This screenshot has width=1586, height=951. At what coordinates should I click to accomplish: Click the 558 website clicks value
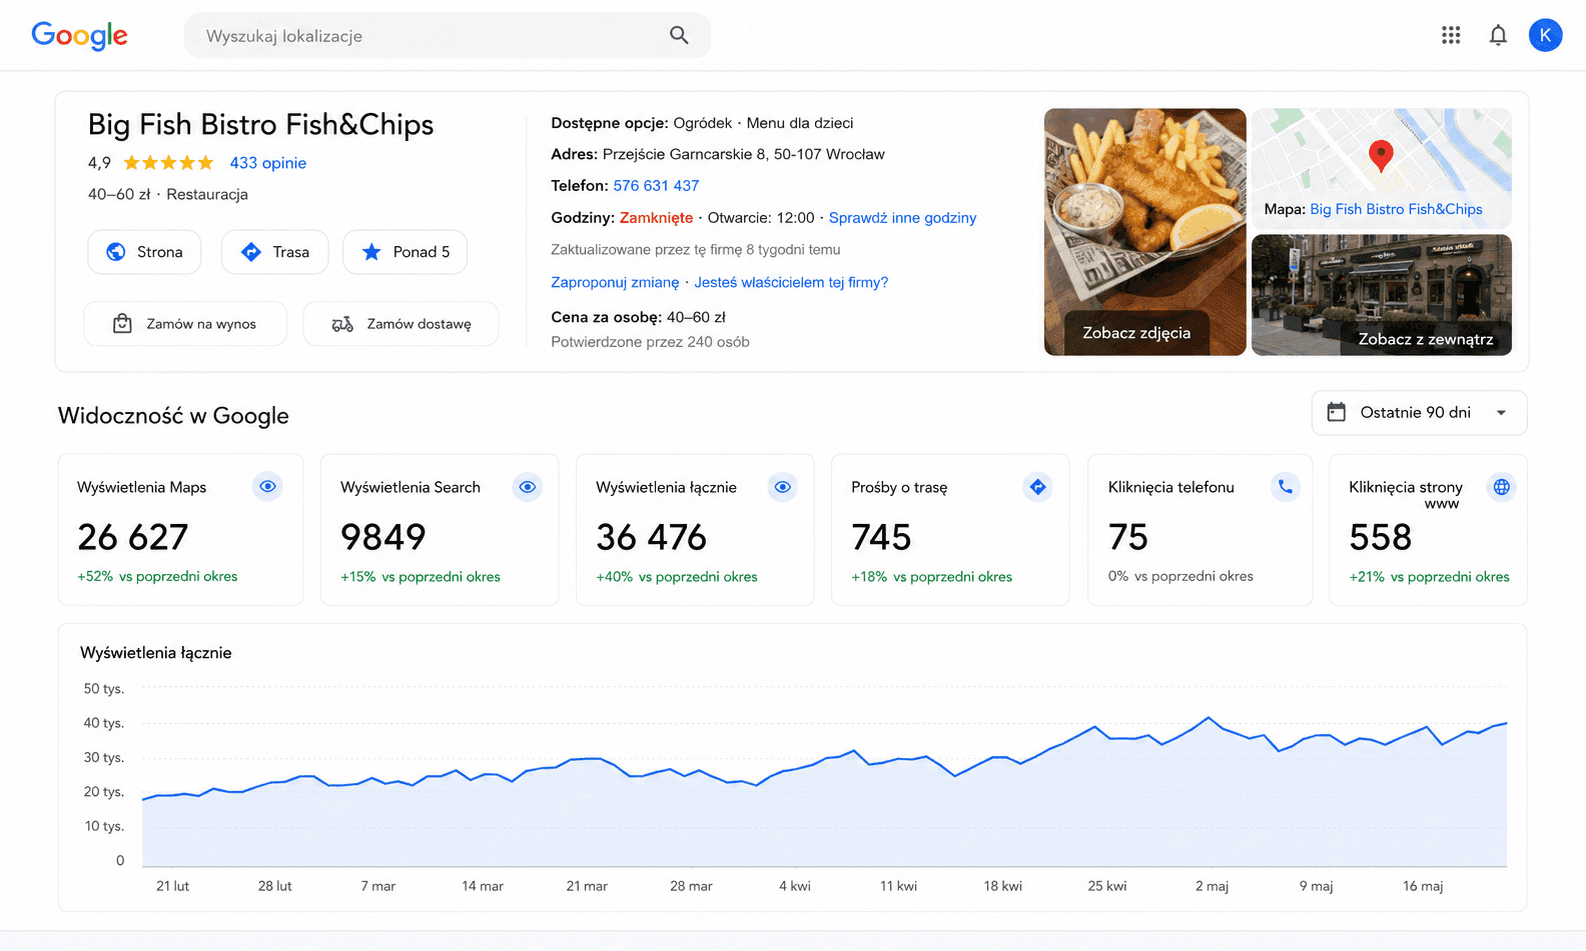[x=1380, y=537]
